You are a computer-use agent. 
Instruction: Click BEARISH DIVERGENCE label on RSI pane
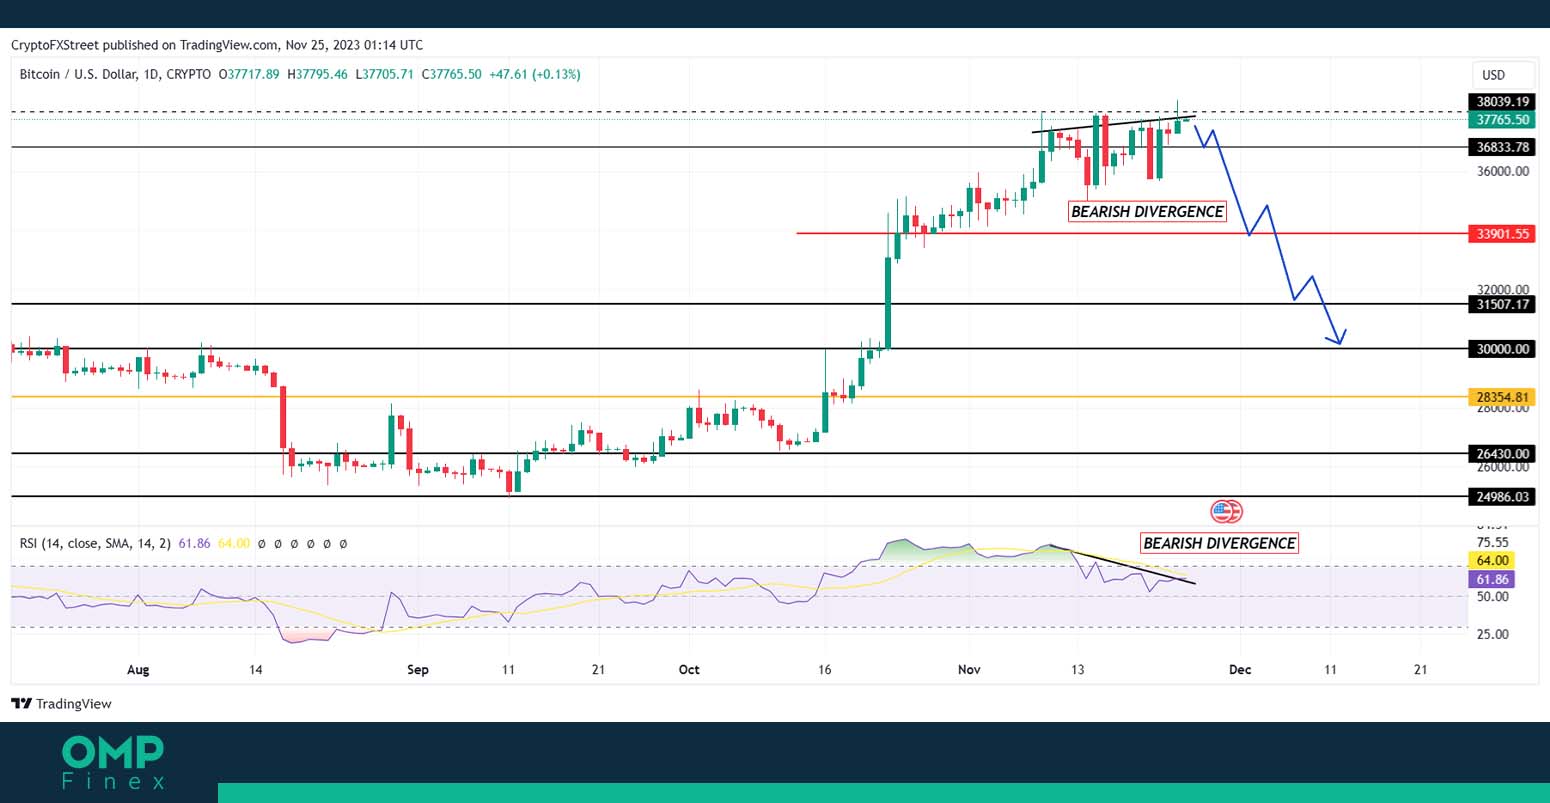(x=1219, y=543)
